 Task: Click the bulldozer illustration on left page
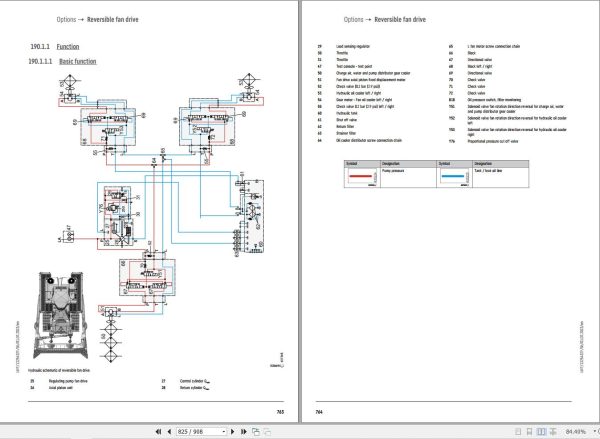[x=61, y=315]
